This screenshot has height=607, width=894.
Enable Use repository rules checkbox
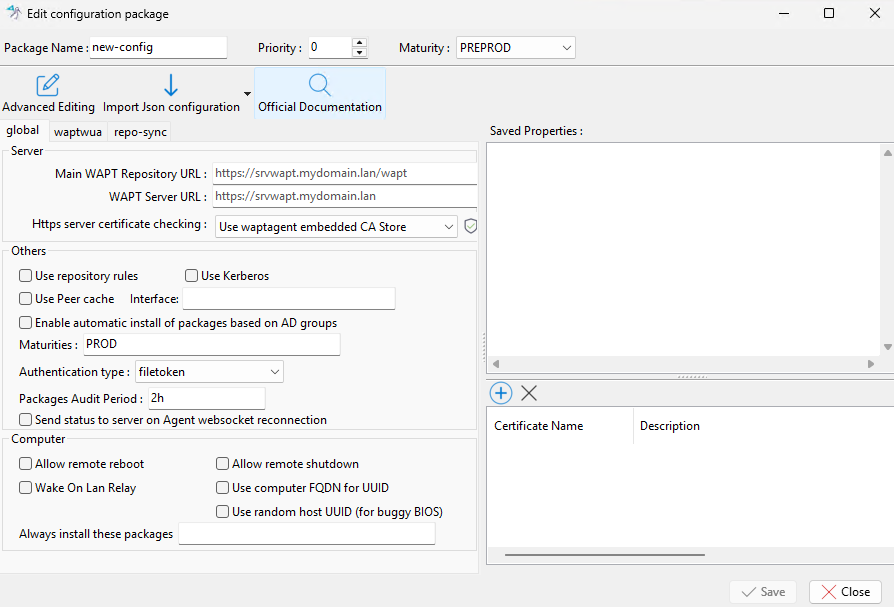[x=26, y=276]
